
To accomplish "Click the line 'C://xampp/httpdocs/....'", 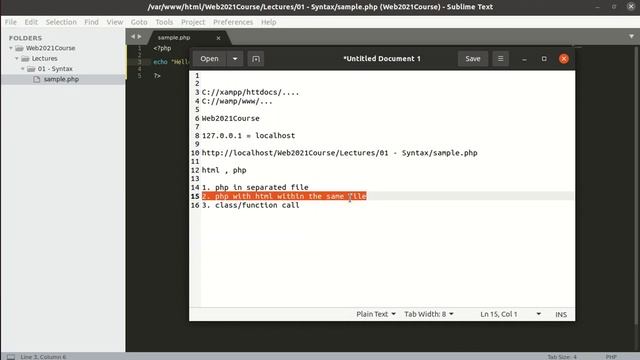I will (250, 92).
